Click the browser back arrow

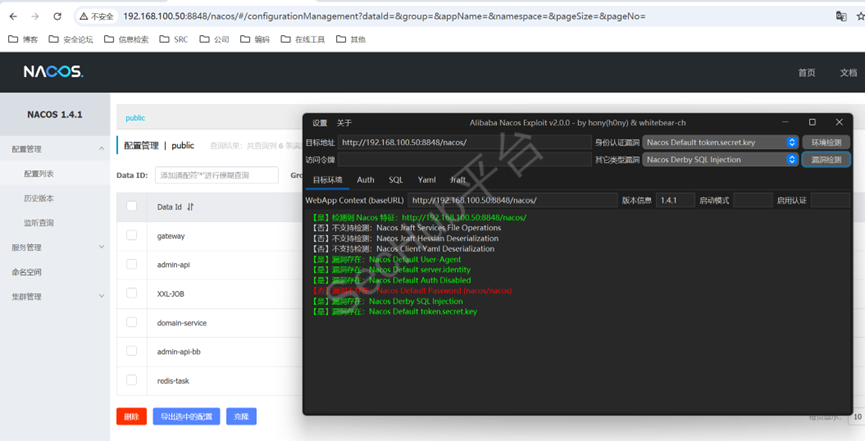coord(13,17)
